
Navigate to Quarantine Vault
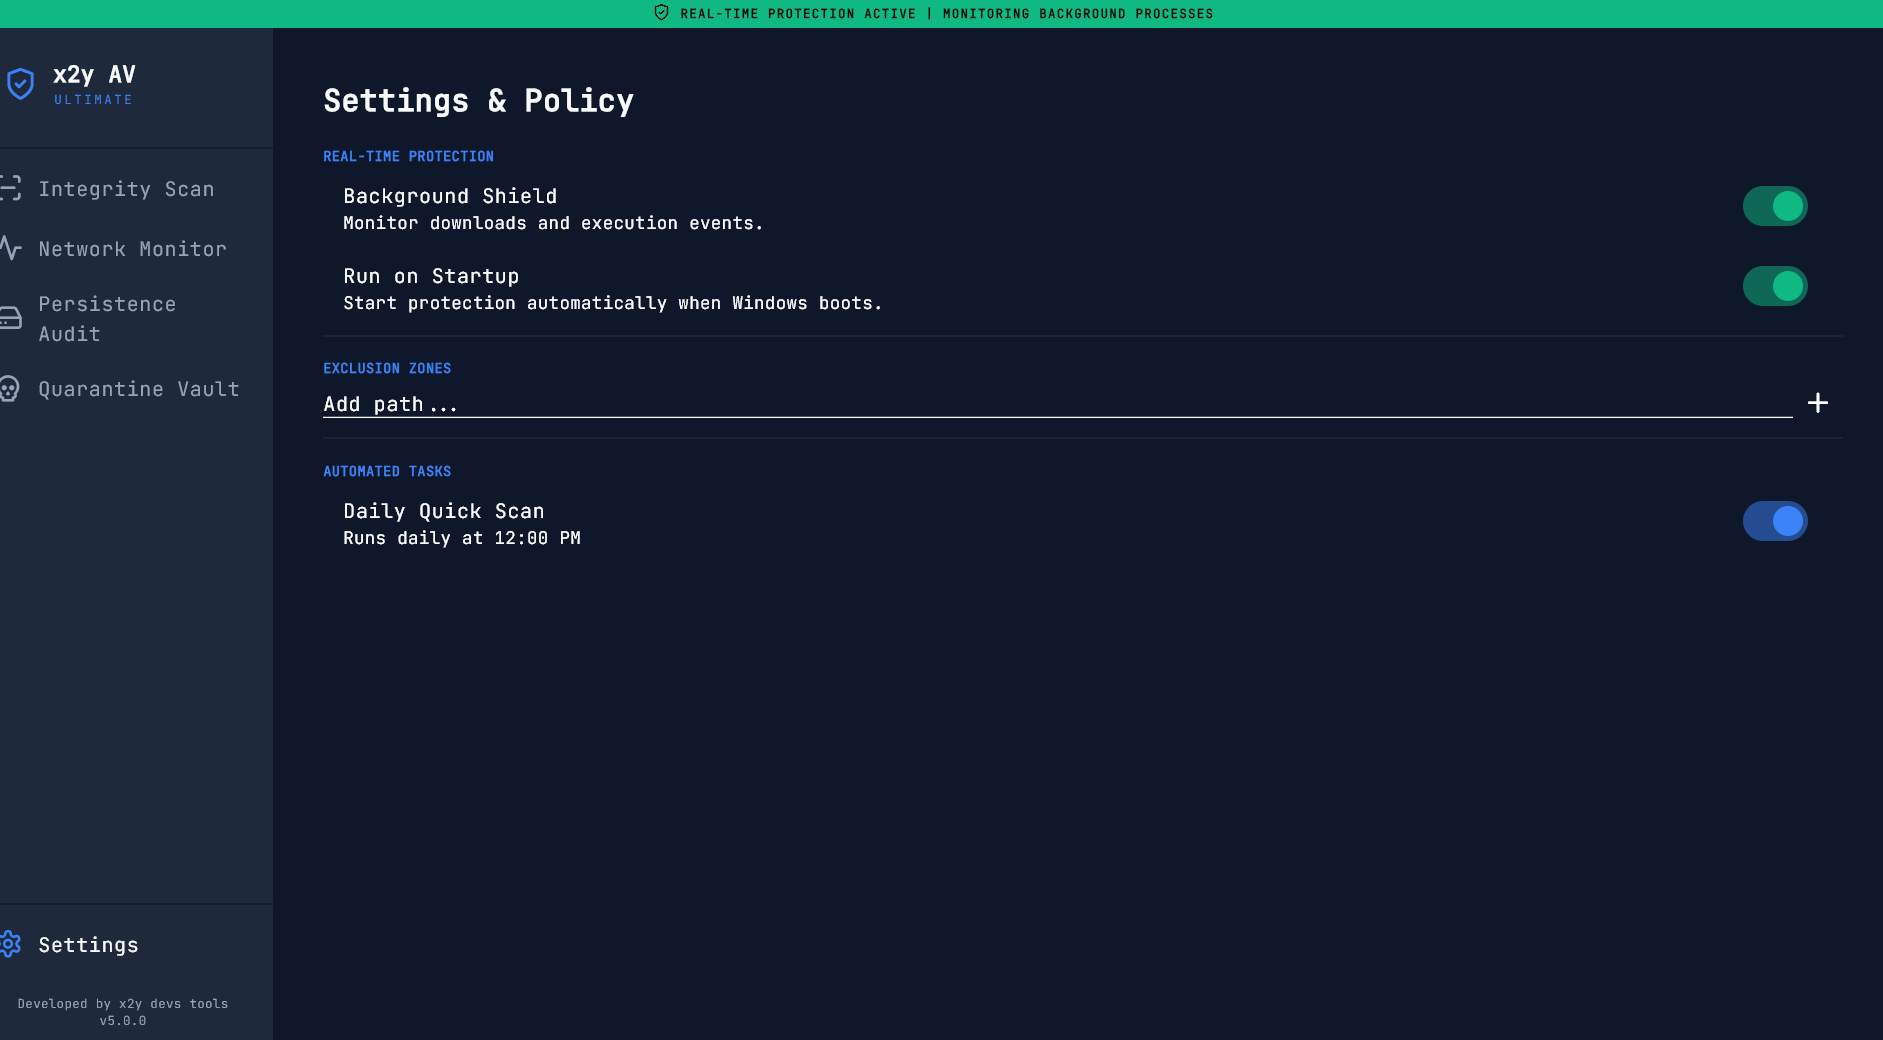pyautogui.click(x=139, y=388)
